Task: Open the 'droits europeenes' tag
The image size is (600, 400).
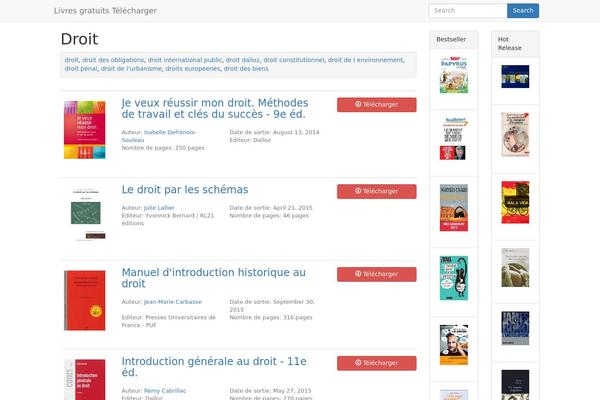Action: click(193, 69)
